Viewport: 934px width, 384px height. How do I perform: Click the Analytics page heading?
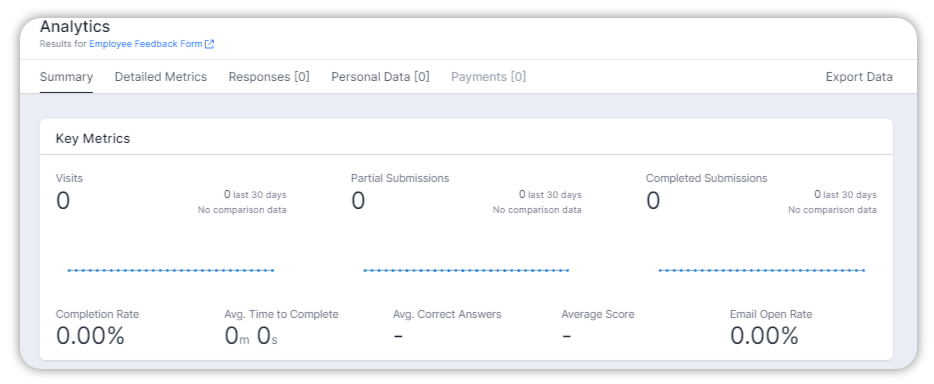[75, 27]
